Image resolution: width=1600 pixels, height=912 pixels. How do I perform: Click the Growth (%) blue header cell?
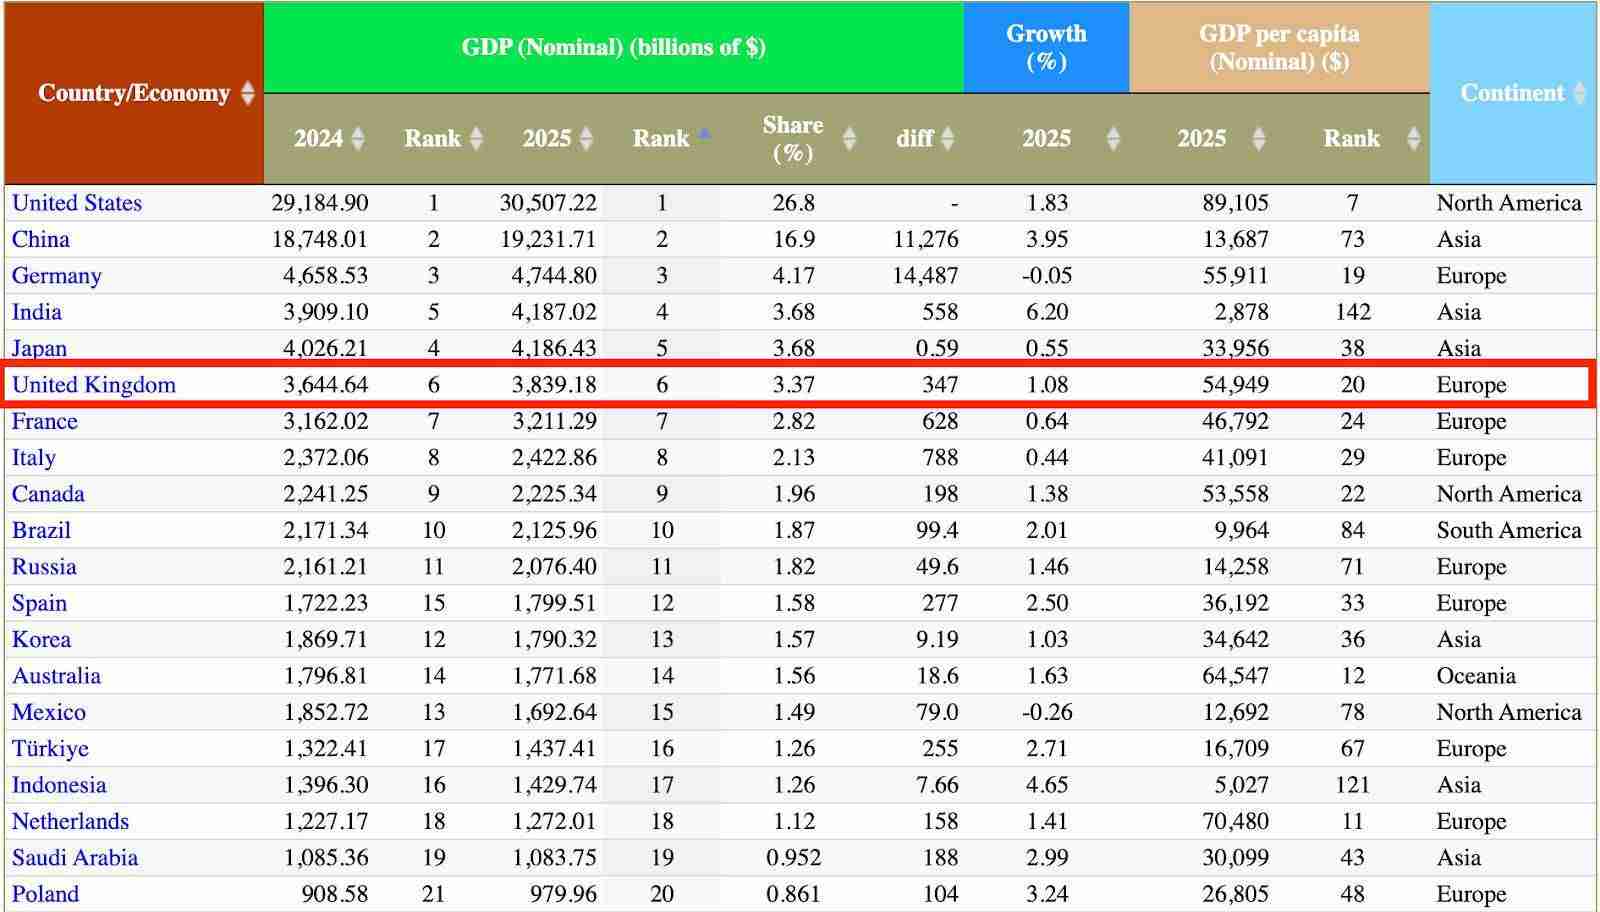[x=1046, y=46]
